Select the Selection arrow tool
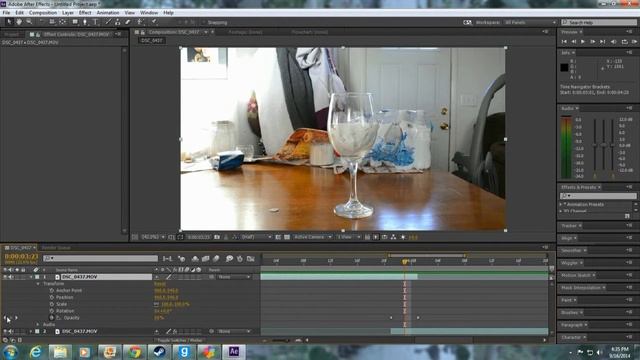The image size is (640, 360). pos(9,22)
